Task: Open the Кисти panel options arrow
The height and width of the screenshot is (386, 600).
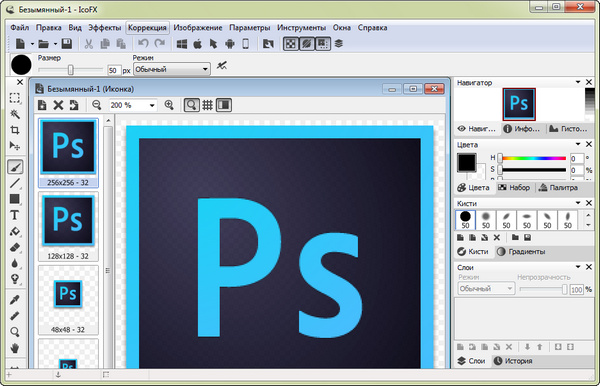Action: (x=578, y=202)
